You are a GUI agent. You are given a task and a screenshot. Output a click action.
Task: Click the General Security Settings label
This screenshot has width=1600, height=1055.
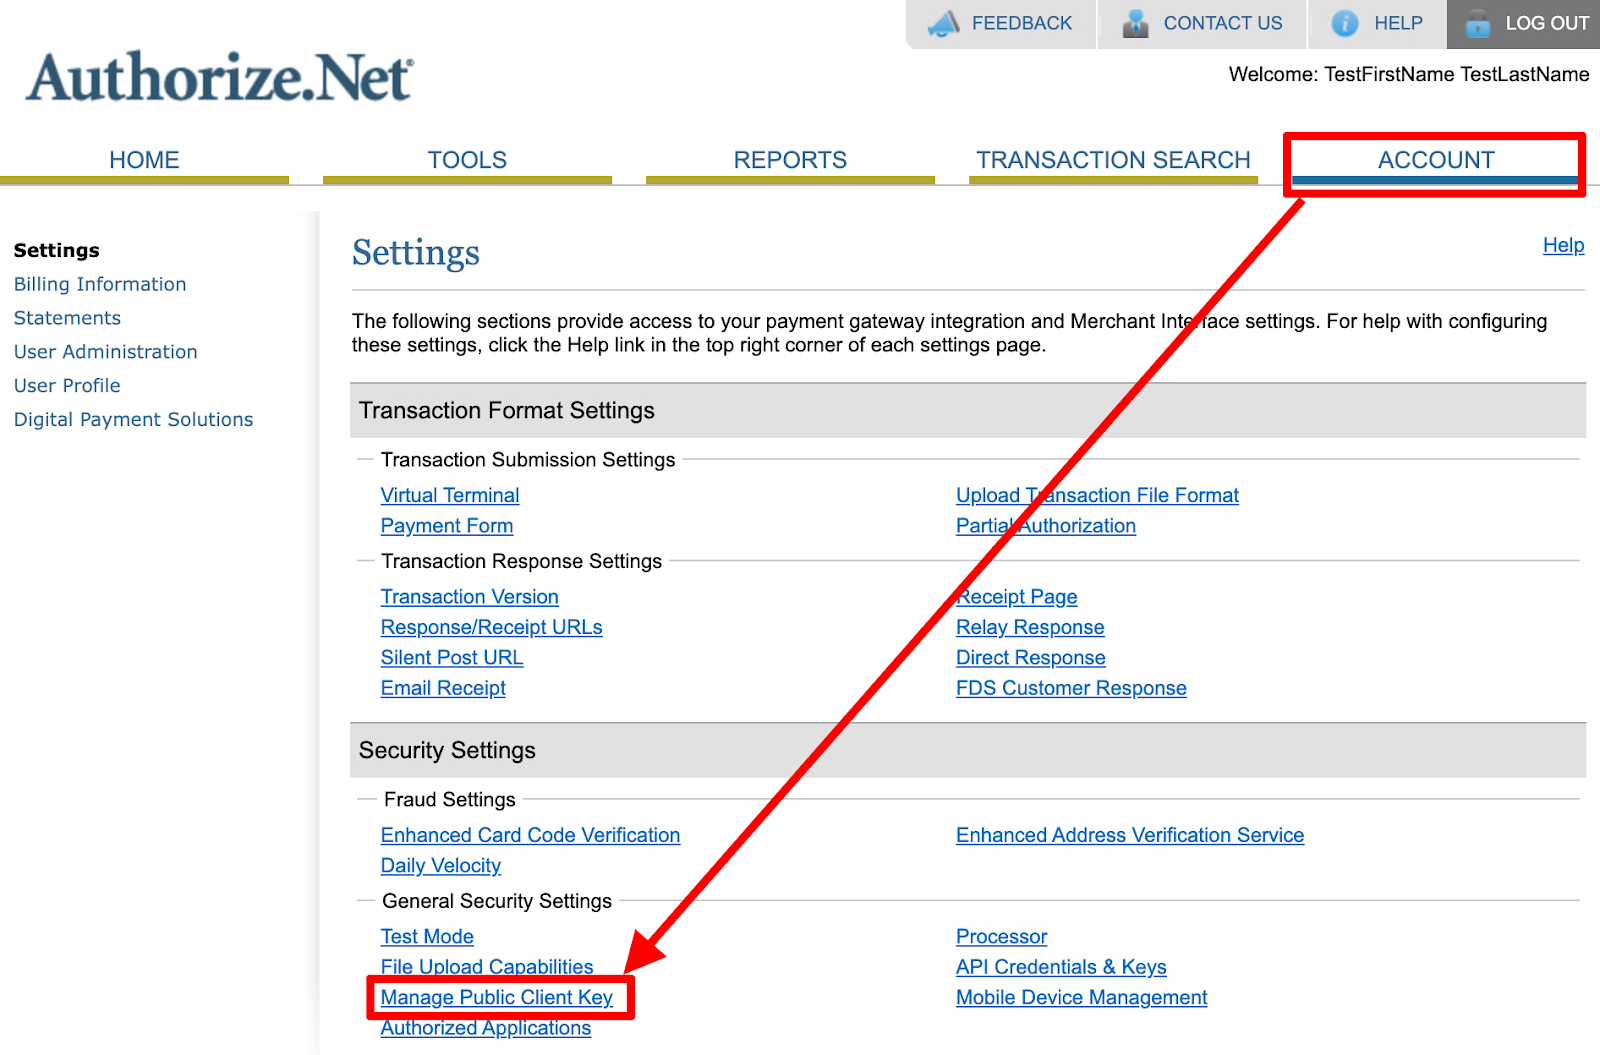tap(497, 901)
